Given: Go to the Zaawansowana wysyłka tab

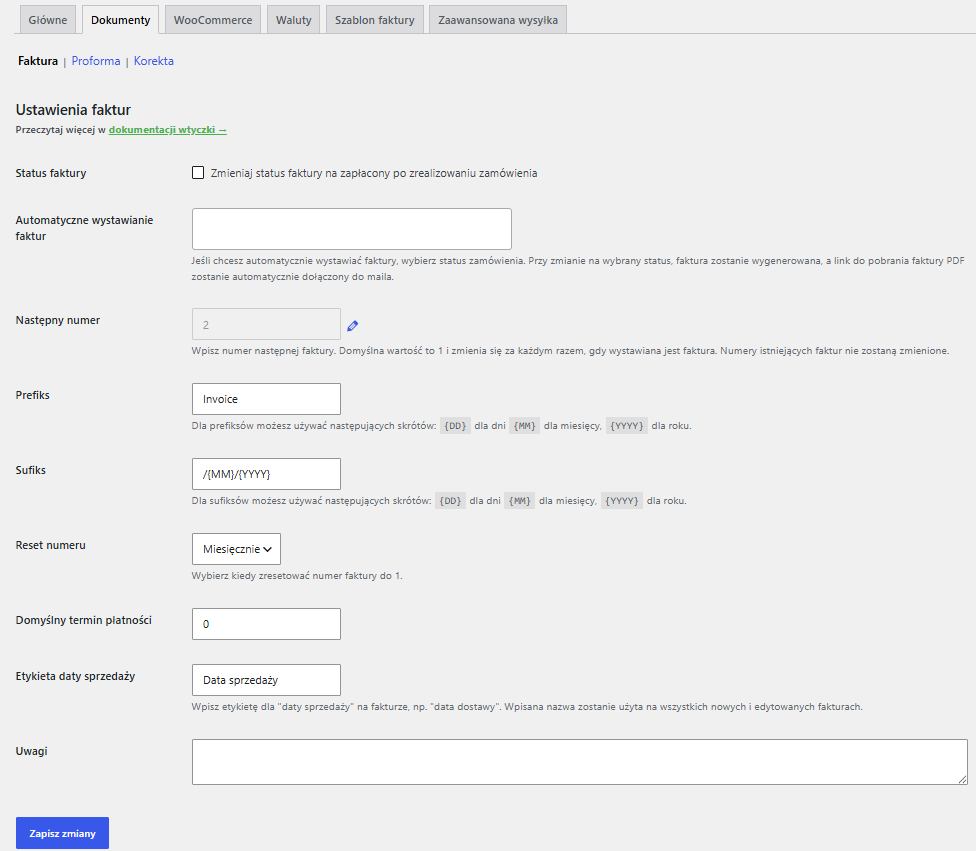Looking at the screenshot, I should pos(498,20).
